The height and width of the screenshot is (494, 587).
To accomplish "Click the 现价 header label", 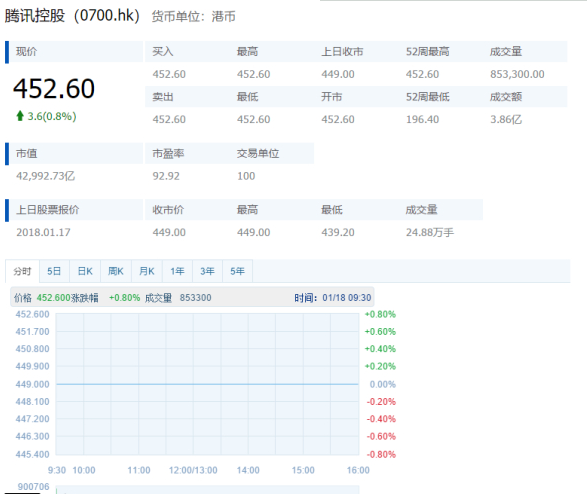I will click(26, 52).
